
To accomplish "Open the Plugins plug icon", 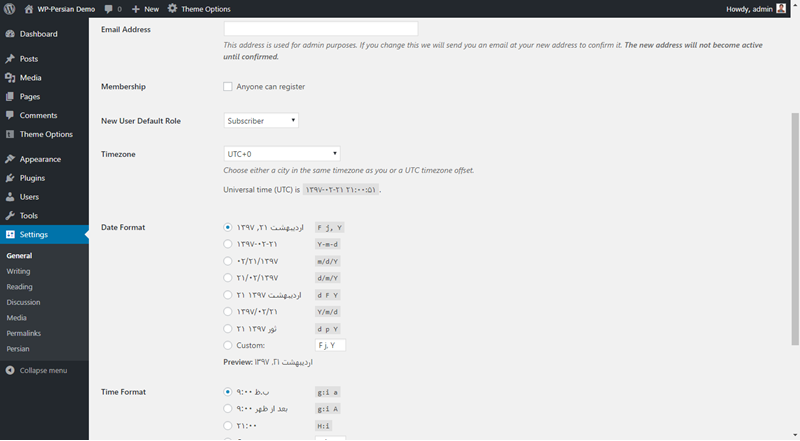I will (x=10, y=178).
